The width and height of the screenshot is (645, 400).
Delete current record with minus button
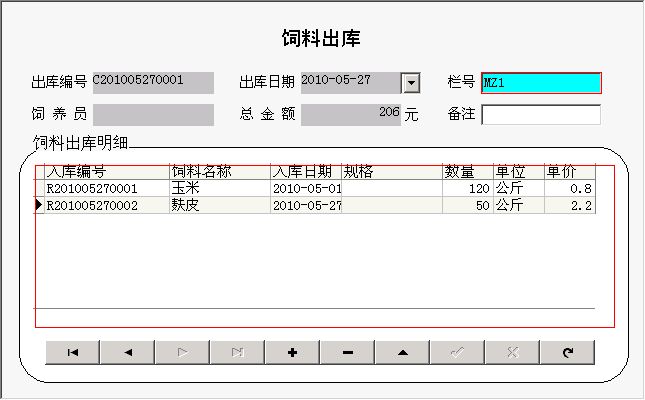click(x=347, y=352)
